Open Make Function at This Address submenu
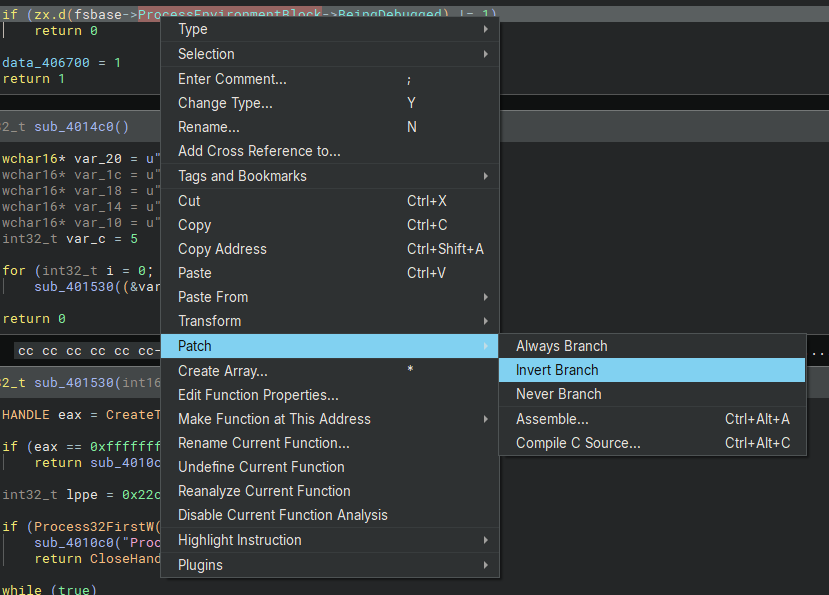This screenshot has width=829, height=595. point(329,419)
